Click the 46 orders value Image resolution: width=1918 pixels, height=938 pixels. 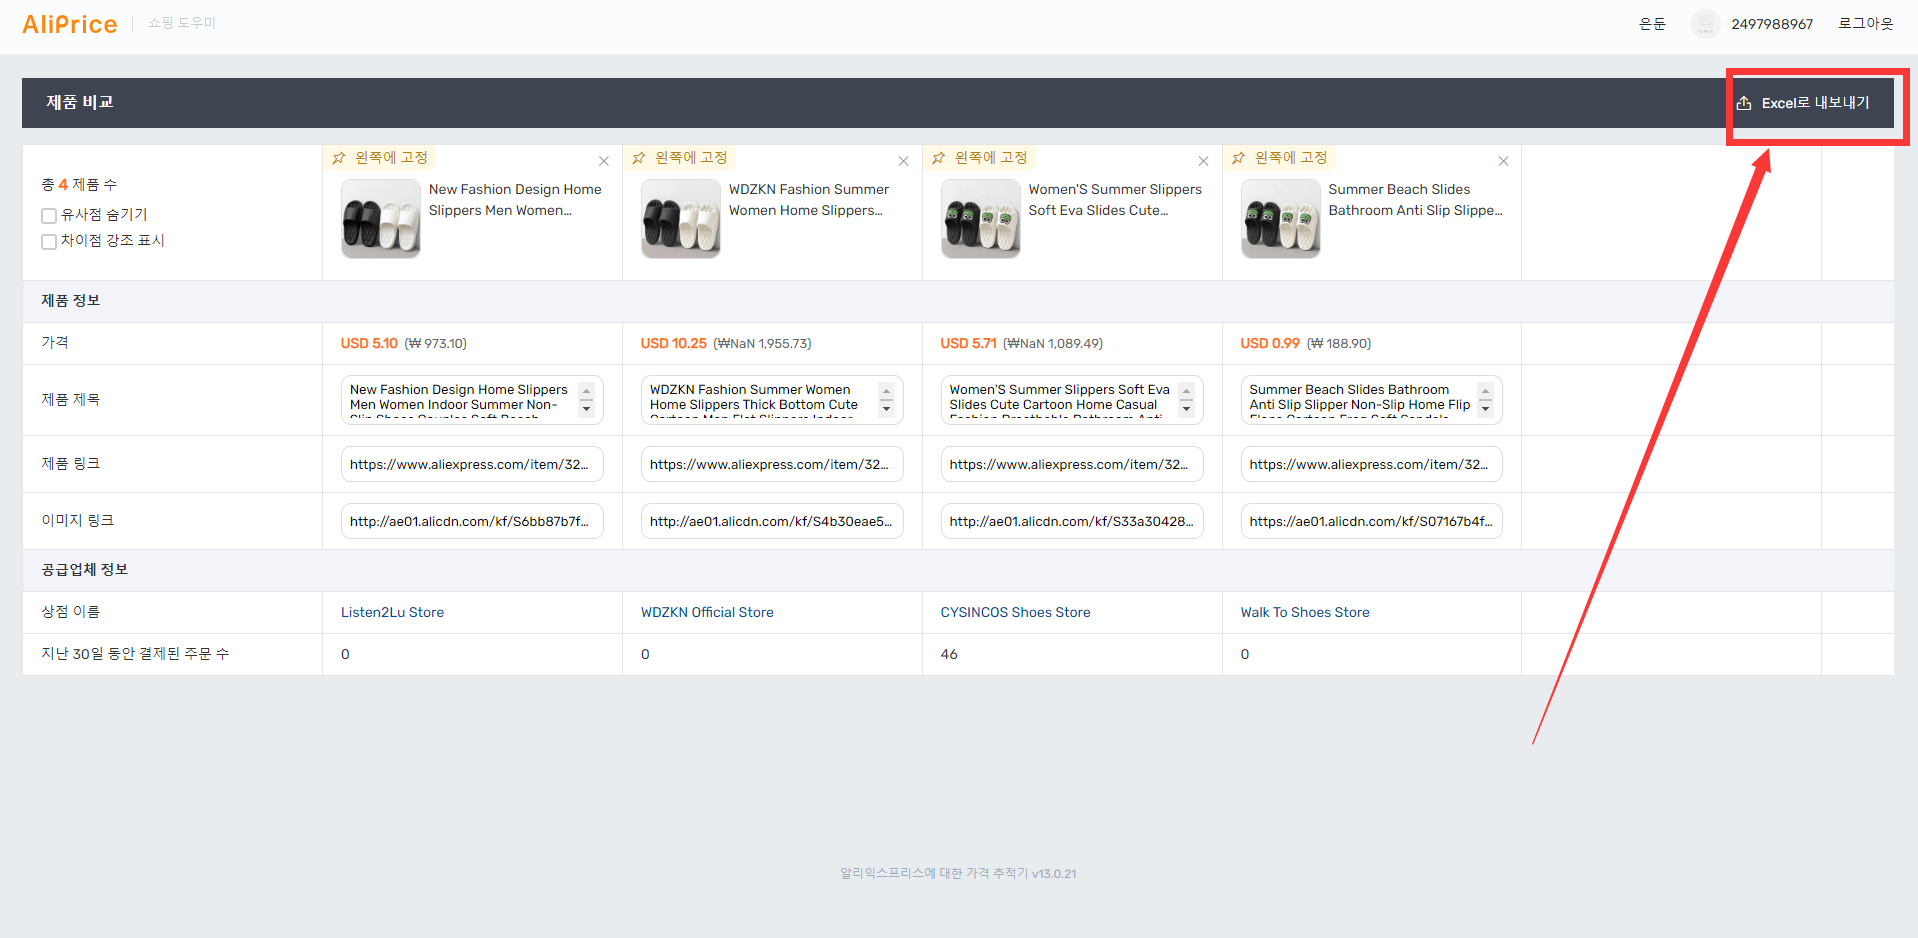coord(949,655)
